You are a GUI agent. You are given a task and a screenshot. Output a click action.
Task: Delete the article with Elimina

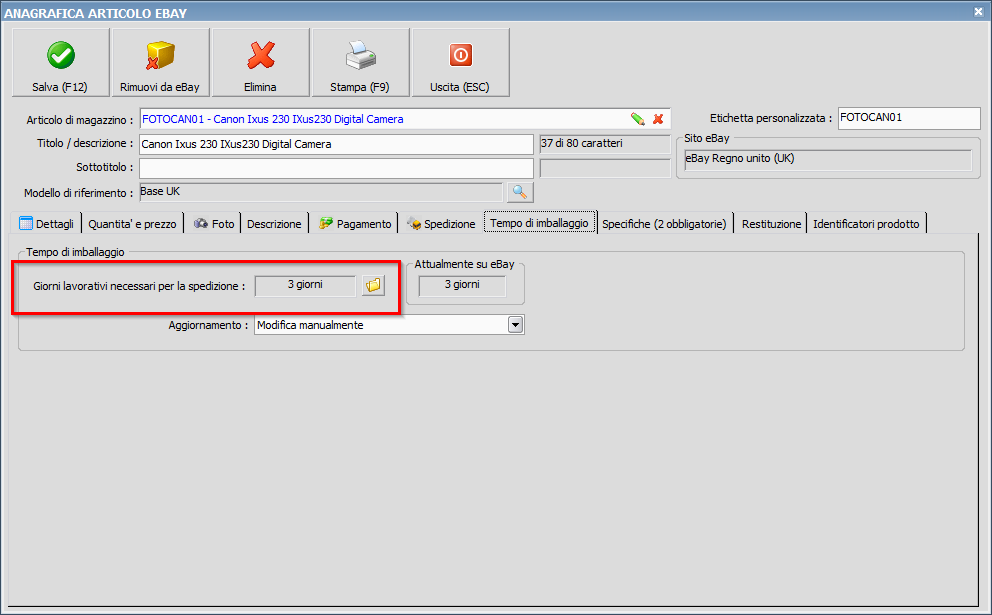[260, 63]
